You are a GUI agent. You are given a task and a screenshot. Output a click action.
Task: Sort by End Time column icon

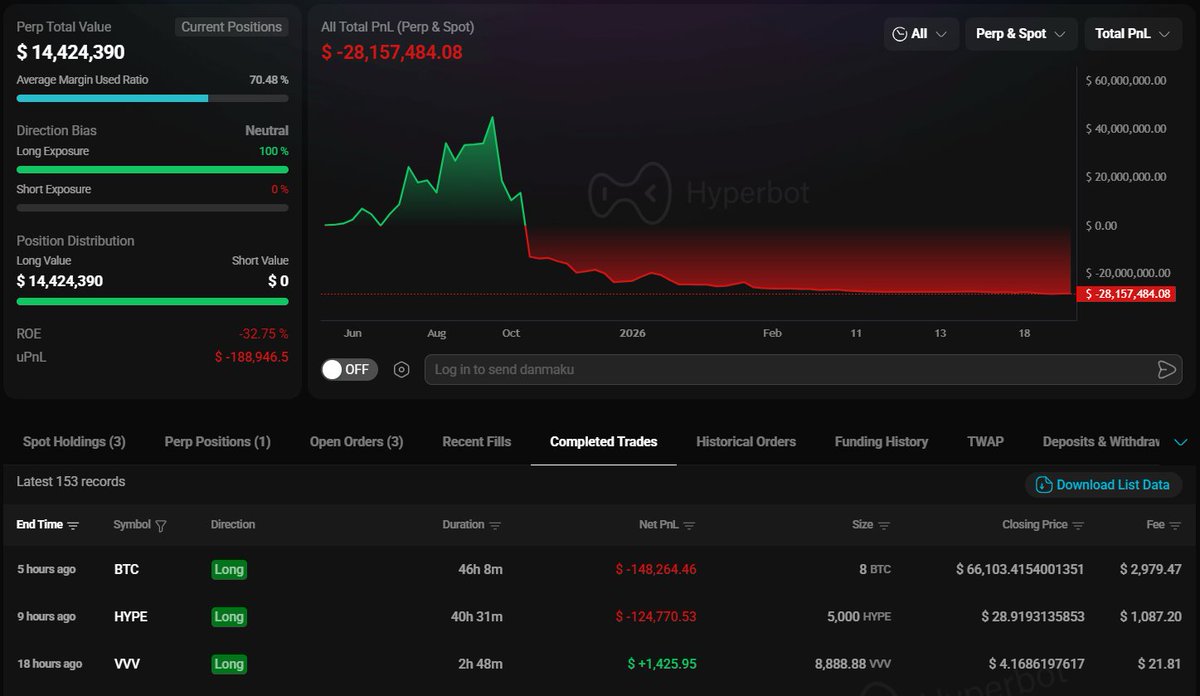tap(73, 525)
